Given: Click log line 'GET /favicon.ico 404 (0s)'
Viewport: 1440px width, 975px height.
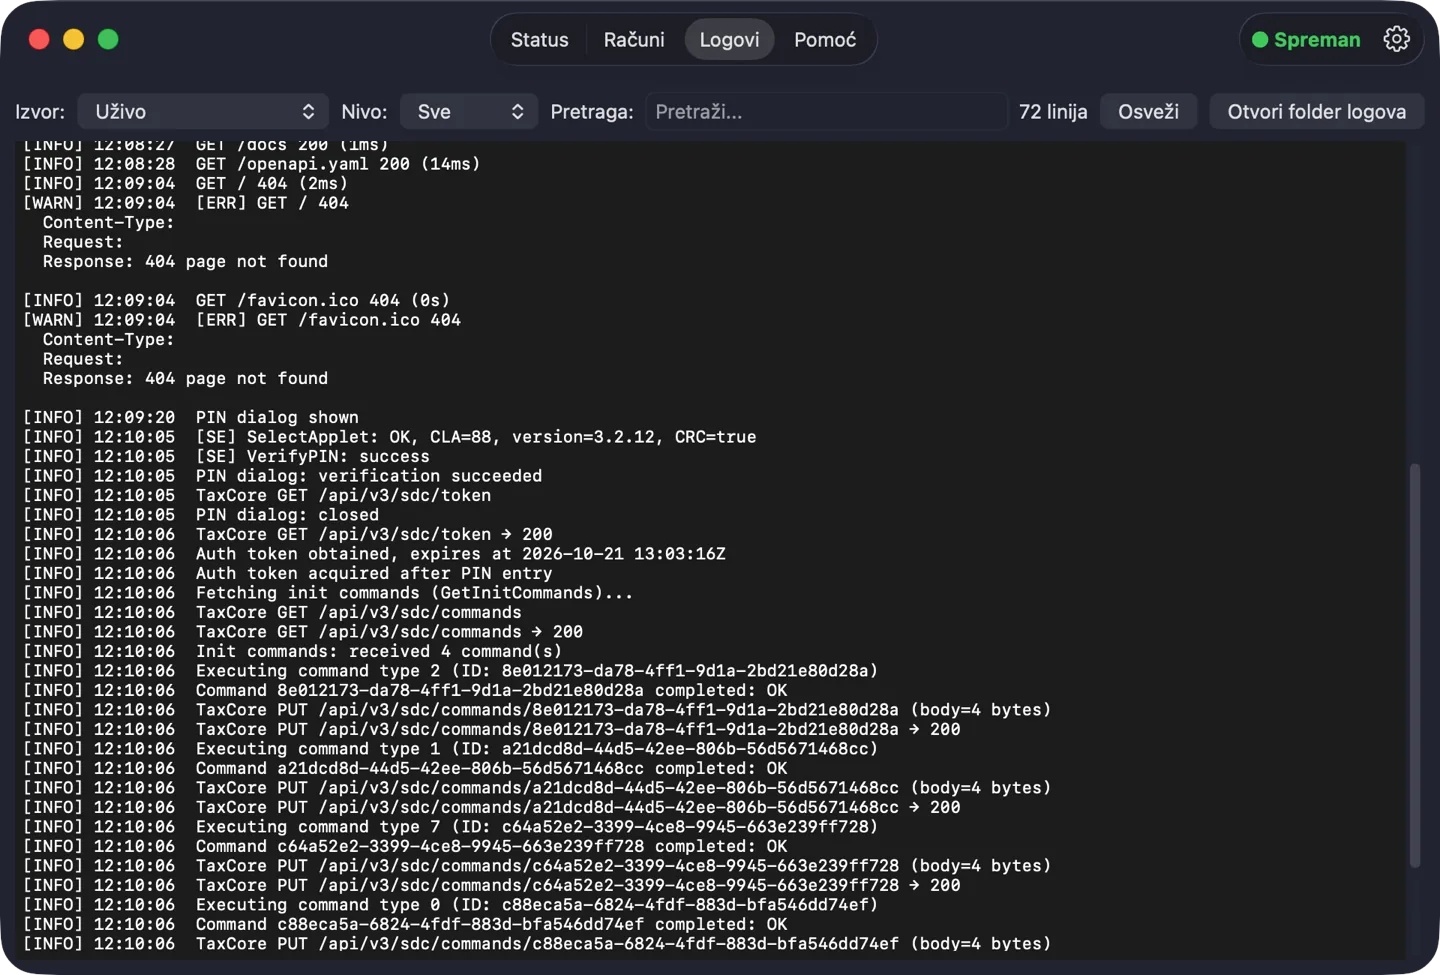Looking at the screenshot, I should (x=237, y=300).
